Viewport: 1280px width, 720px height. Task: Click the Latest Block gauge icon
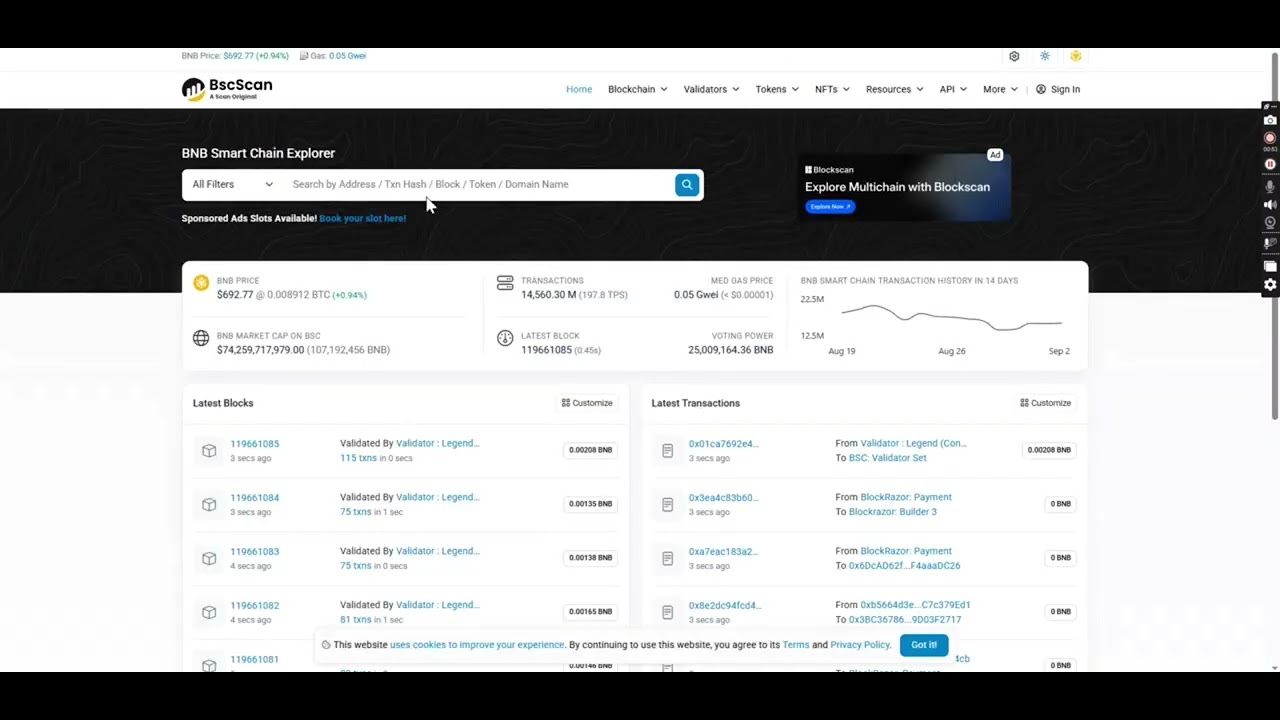pyautogui.click(x=505, y=338)
